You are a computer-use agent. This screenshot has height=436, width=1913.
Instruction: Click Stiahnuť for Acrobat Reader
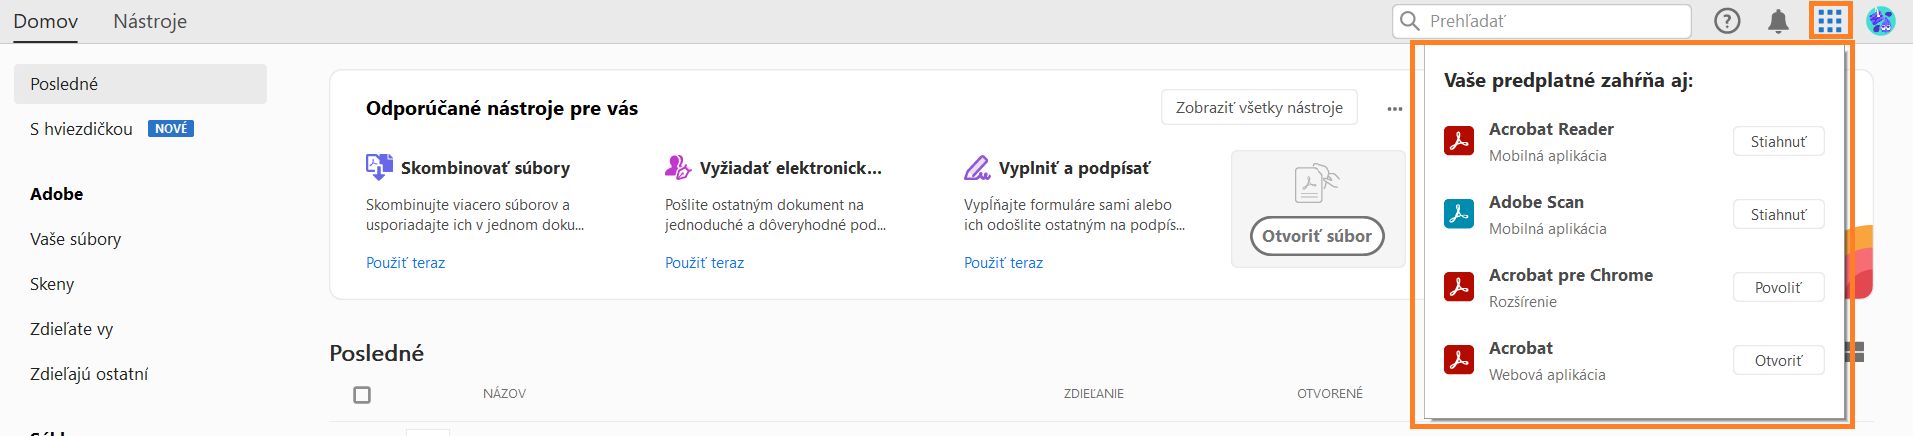pyautogui.click(x=1778, y=142)
